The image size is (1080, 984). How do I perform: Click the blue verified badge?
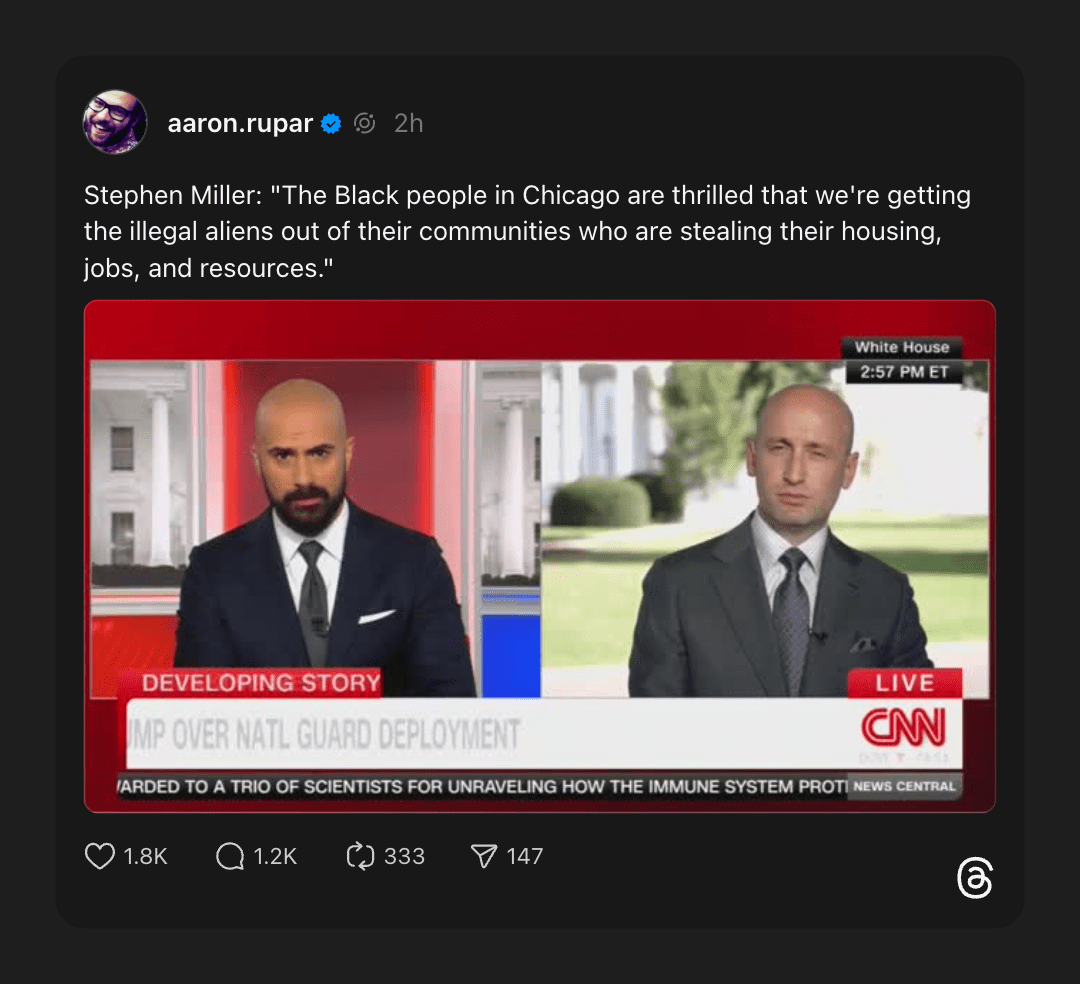[331, 124]
